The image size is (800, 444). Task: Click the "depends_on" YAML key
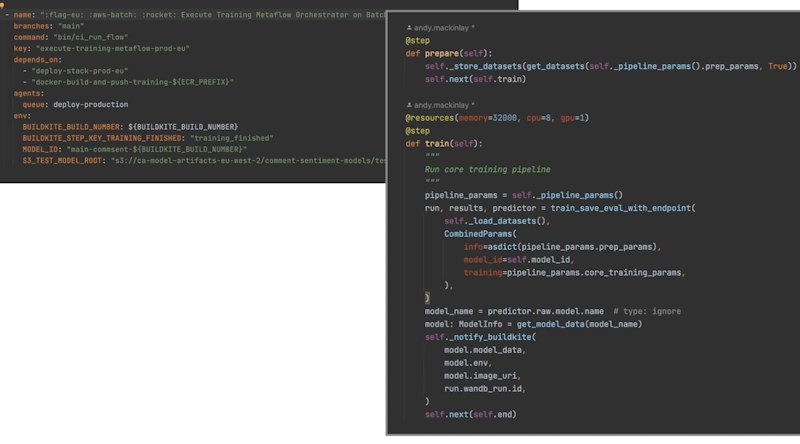point(38,59)
